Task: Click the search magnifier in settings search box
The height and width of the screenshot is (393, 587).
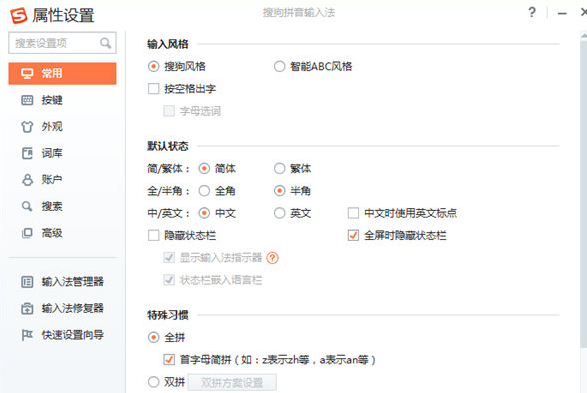Action: pyautogui.click(x=106, y=43)
